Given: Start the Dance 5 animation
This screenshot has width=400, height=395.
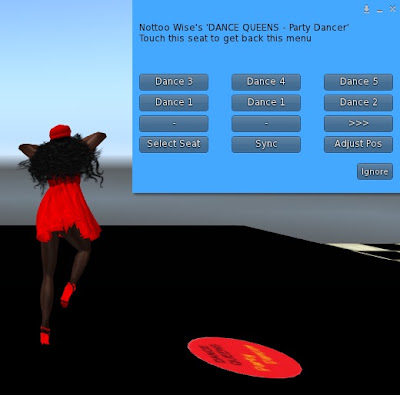Looking at the screenshot, I should [x=358, y=82].
